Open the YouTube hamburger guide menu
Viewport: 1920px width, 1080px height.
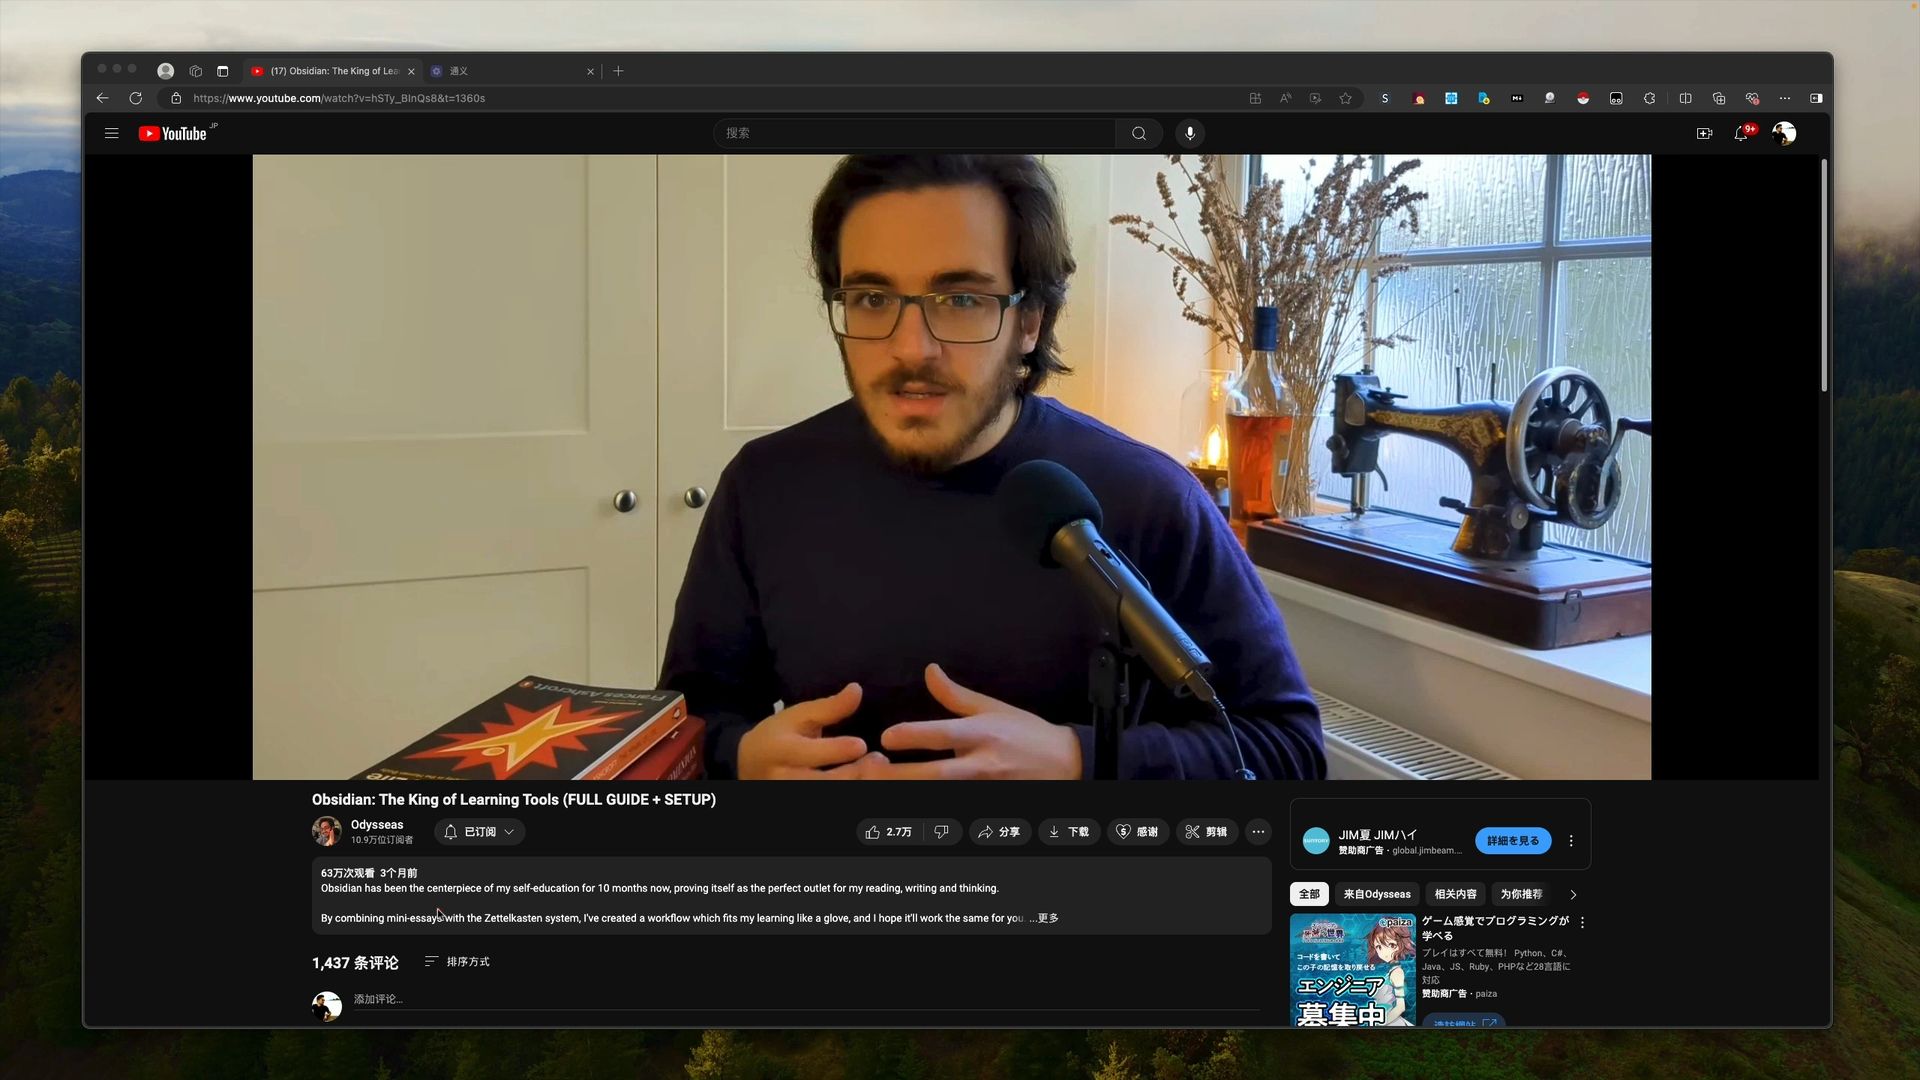click(x=111, y=133)
